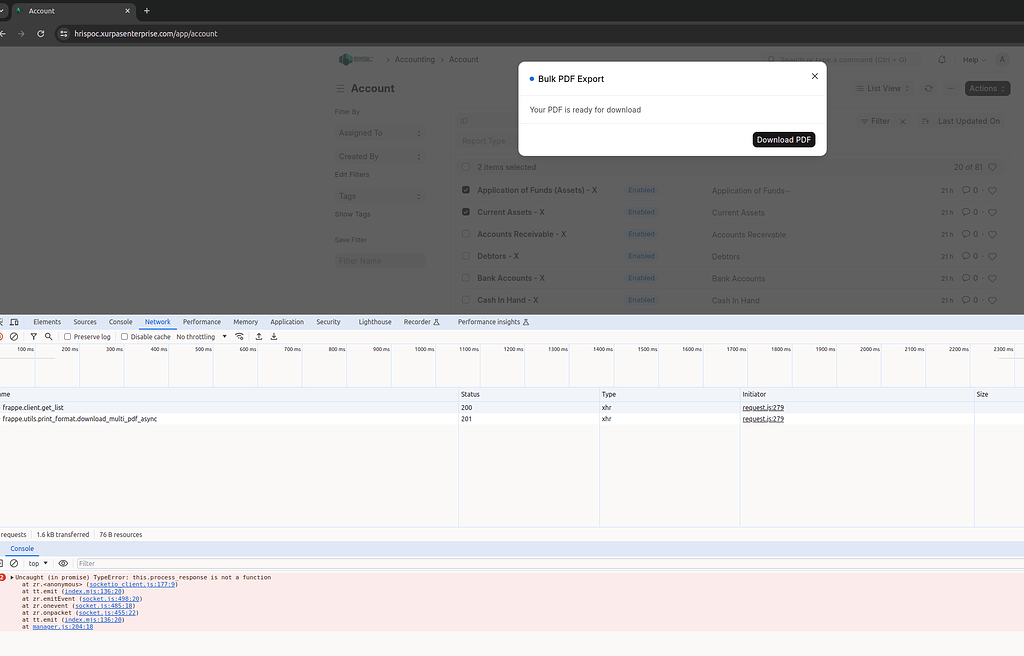Click the Filter Name input field
This screenshot has height=656, width=1024.
(379, 260)
